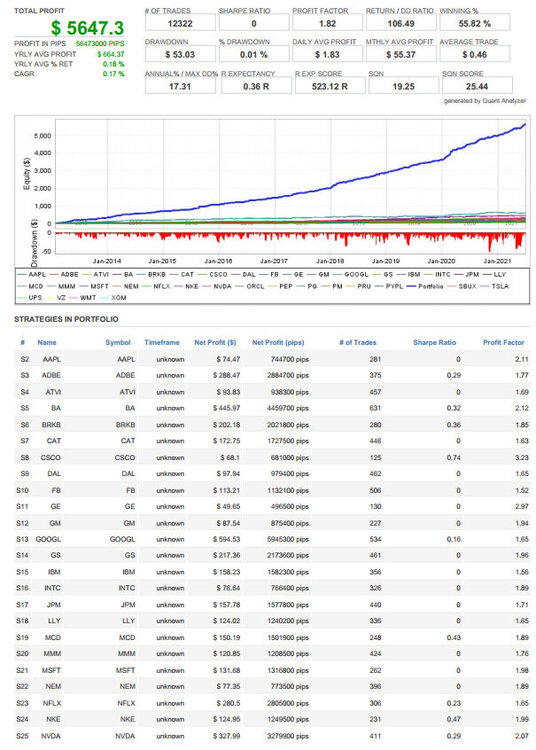This screenshot has height=750, width=536.
Task: Click the PEP entry in chart legend
Action: [280, 286]
